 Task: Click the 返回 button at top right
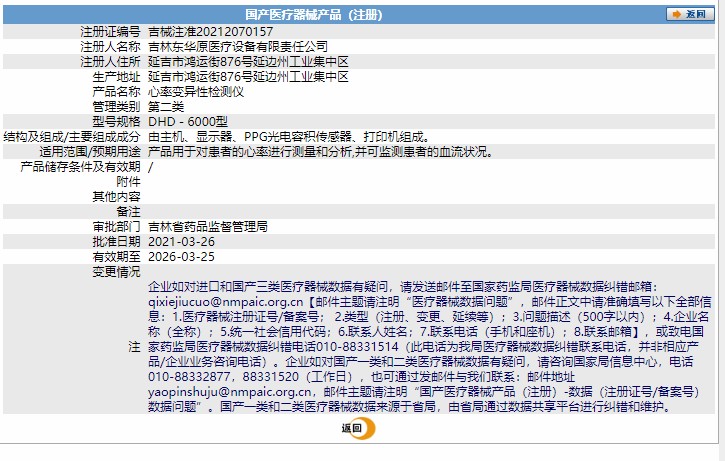pos(689,14)
